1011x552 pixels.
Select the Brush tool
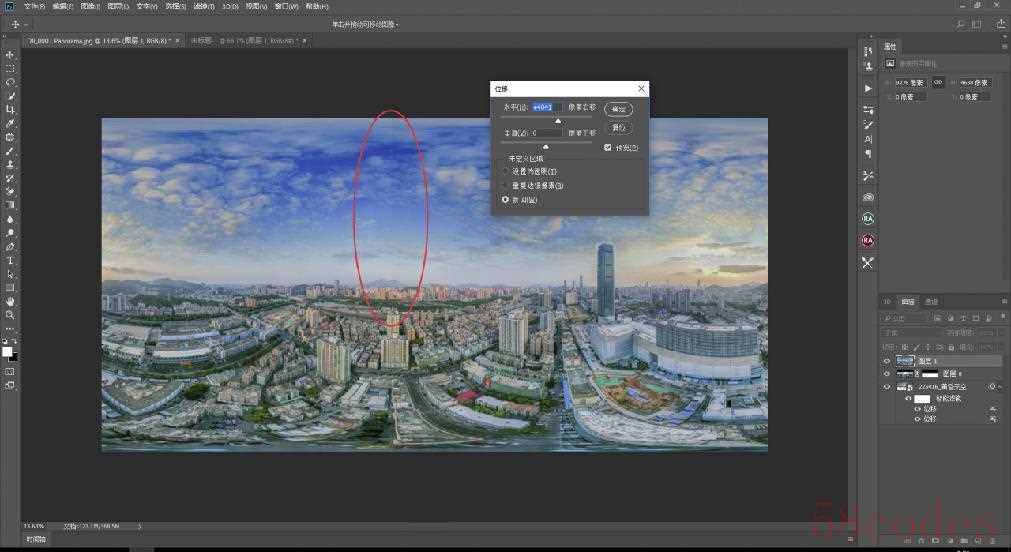(10, 151)
